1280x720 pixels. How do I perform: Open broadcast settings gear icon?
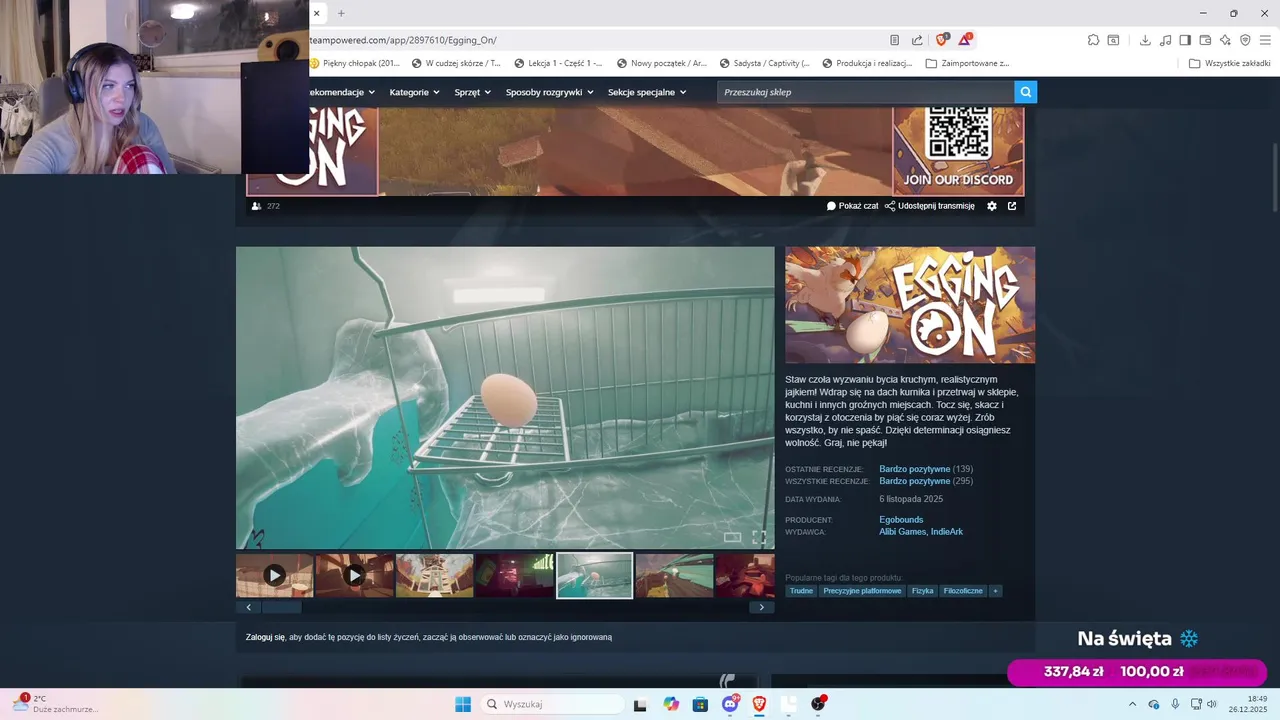(992, 206)
